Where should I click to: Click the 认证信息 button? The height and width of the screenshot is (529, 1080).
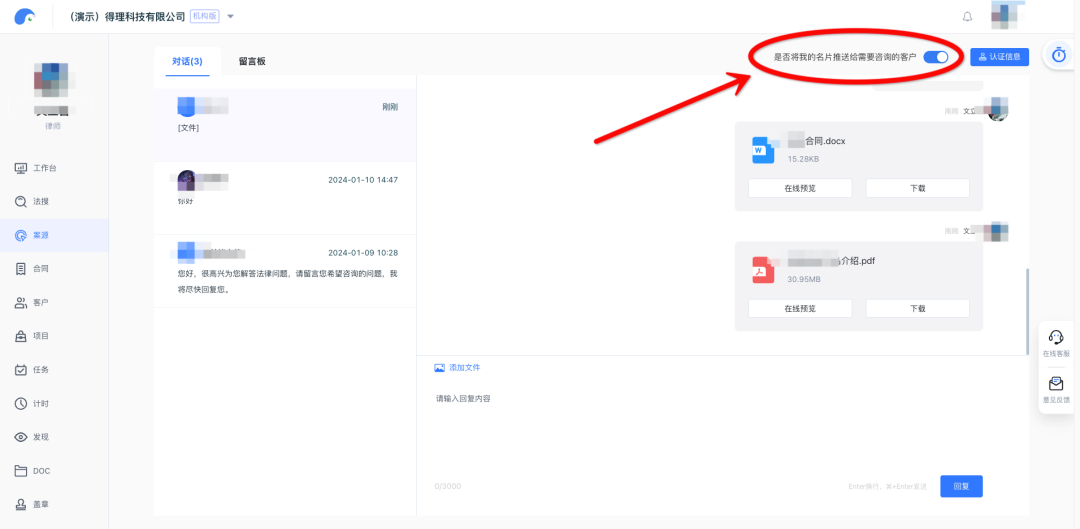999,57
